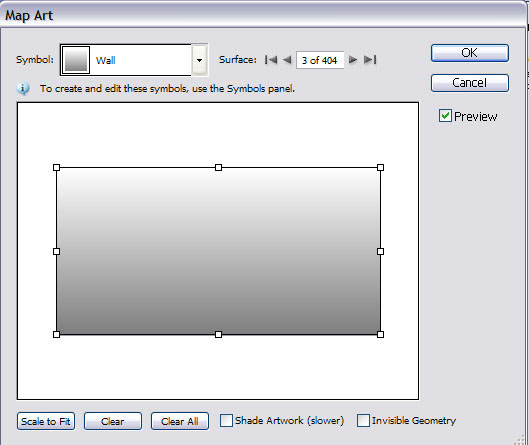Click the bottom-right bounding box handle
This screenshot has height=445, width=529.
point(380,334)
